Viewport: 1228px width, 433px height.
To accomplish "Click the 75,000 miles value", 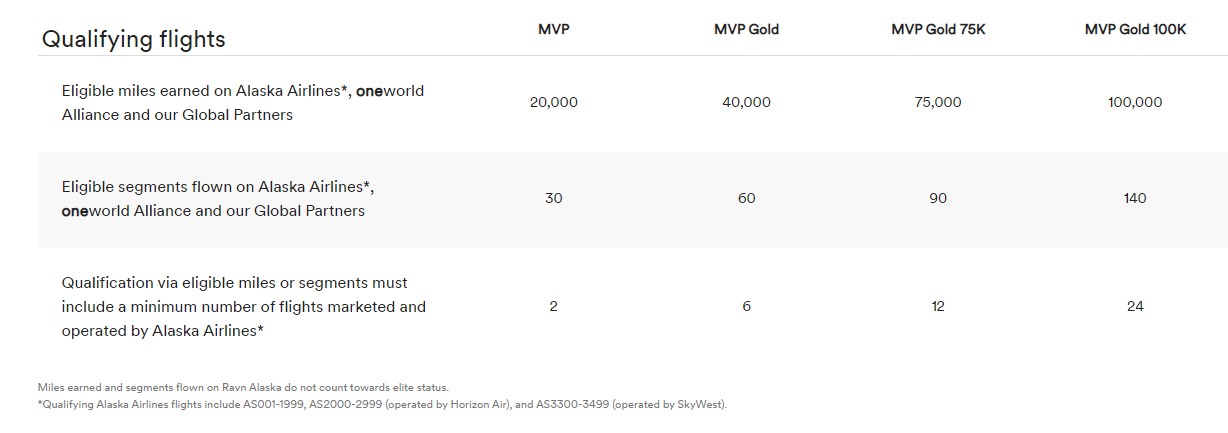I will (x=938, y=102).
